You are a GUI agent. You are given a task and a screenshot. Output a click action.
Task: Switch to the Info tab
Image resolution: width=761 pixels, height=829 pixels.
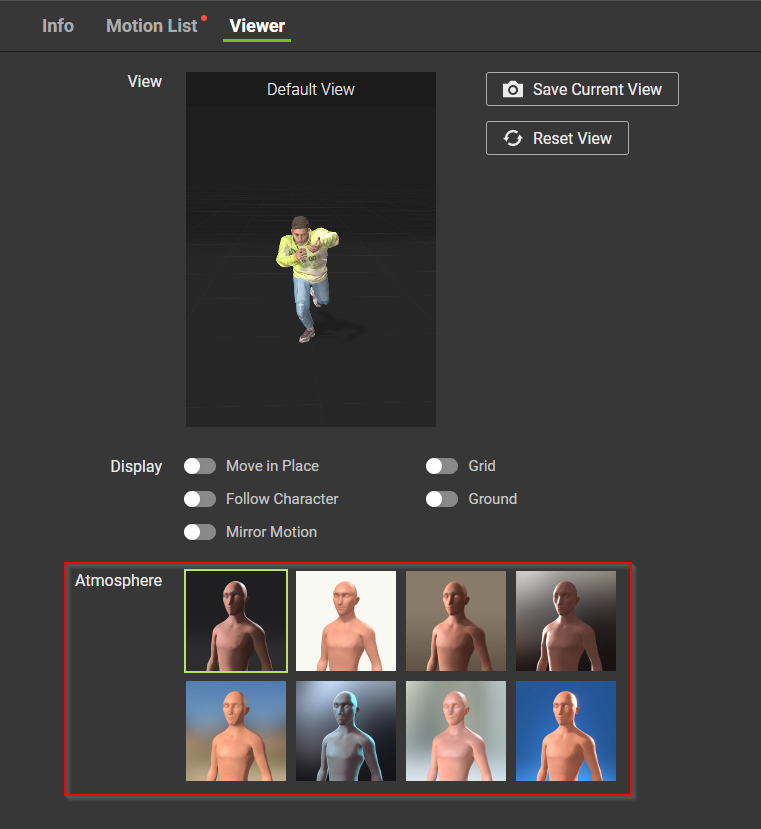click(58, 26)
